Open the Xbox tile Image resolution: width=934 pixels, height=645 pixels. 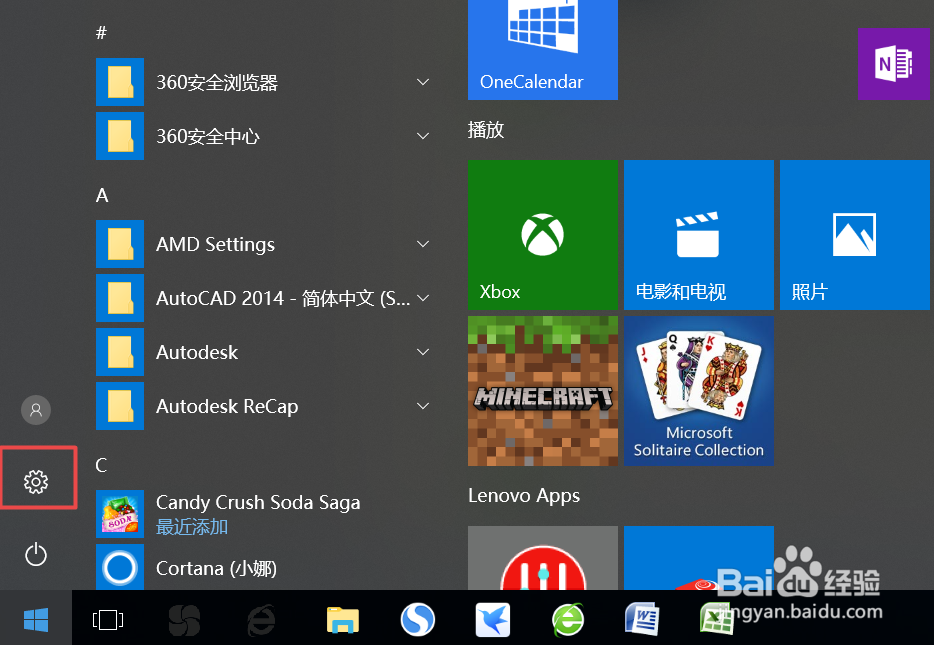tap(543, 235)
